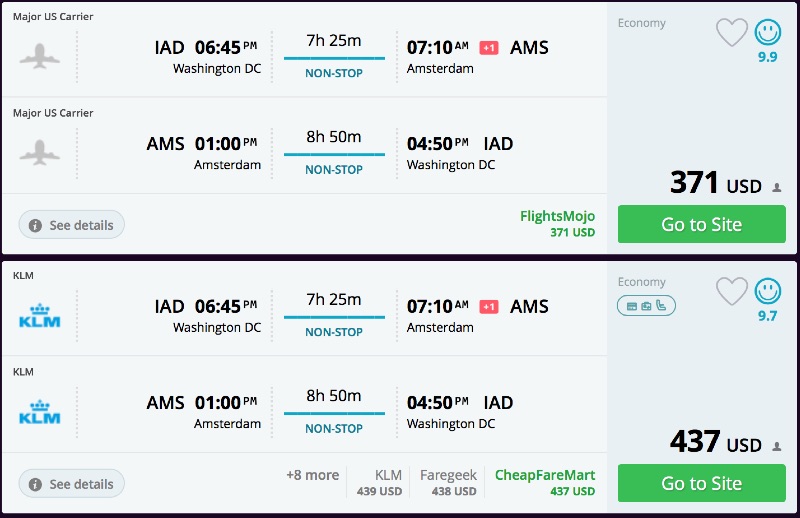Click the person icon beside 437 USD
Viewport: 800px width, 518px height.
coord(776,446)
